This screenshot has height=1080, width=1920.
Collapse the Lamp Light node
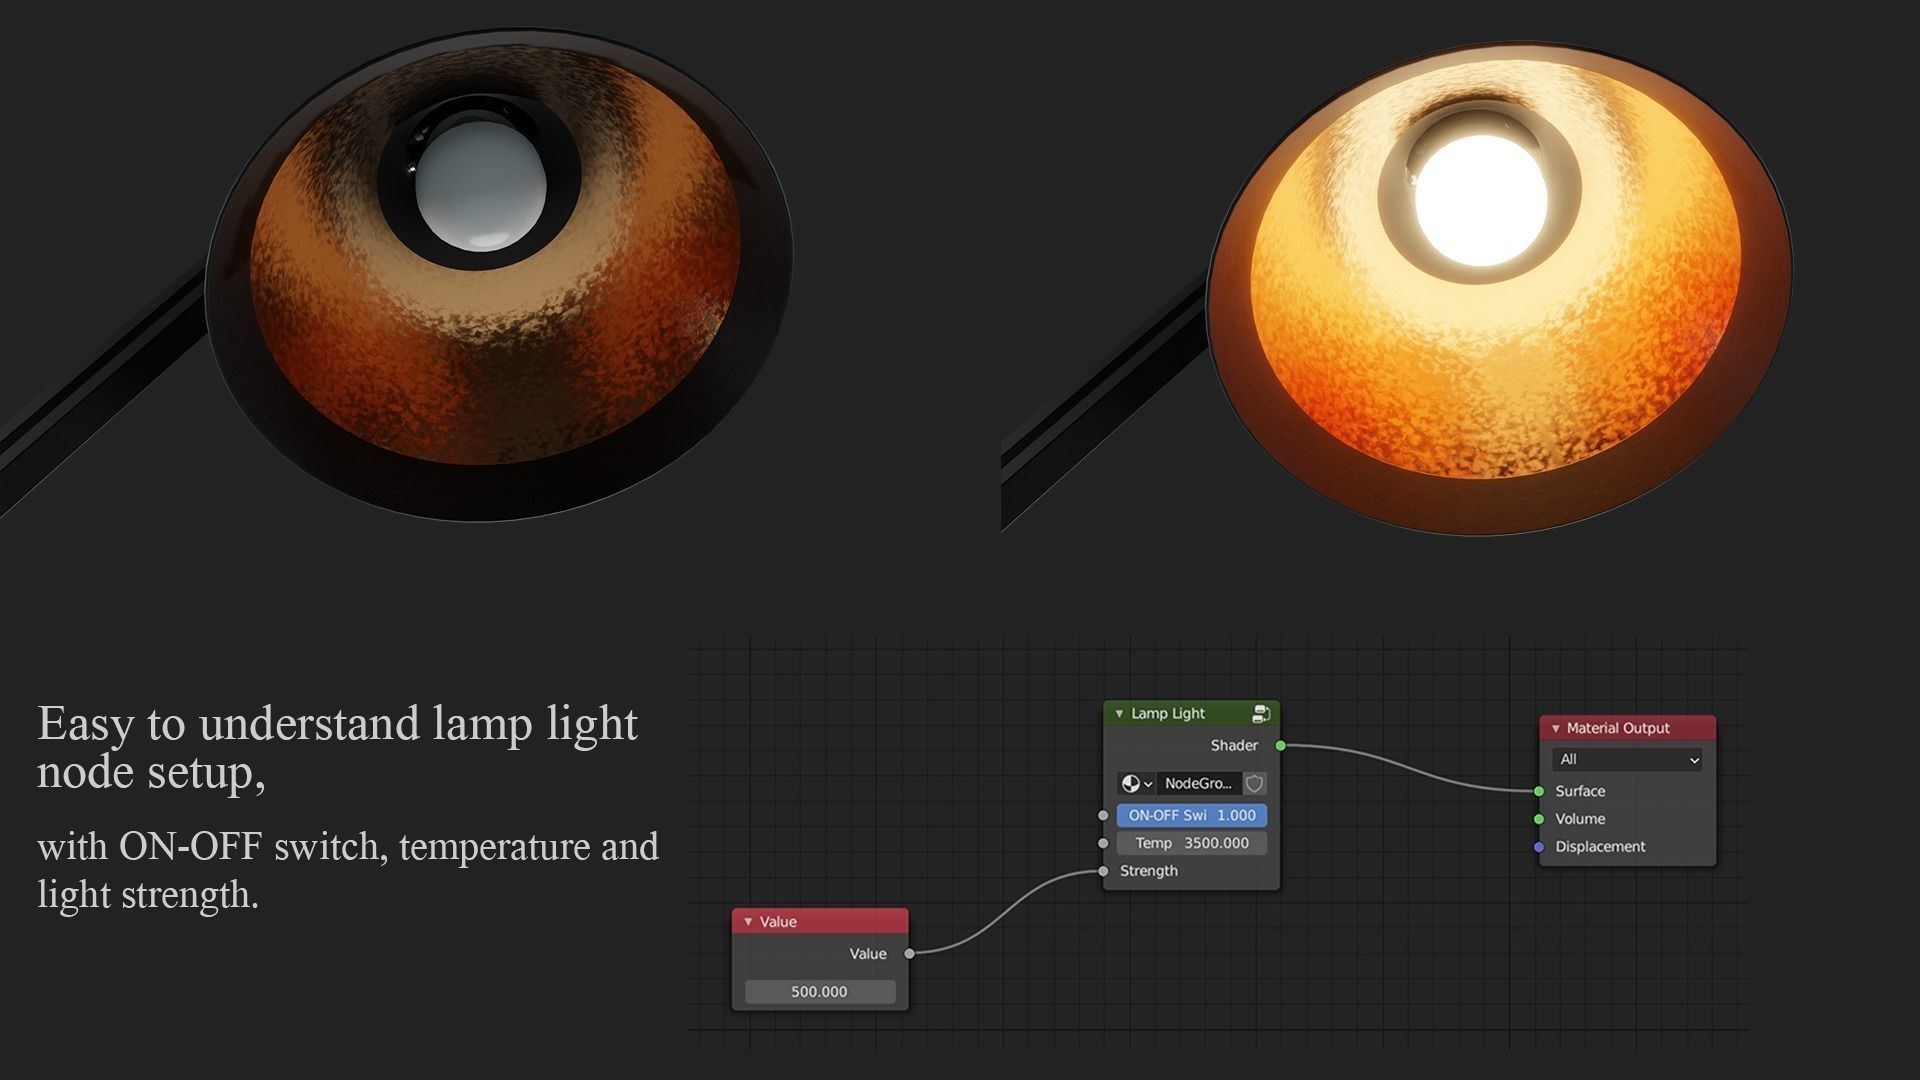1119,714
